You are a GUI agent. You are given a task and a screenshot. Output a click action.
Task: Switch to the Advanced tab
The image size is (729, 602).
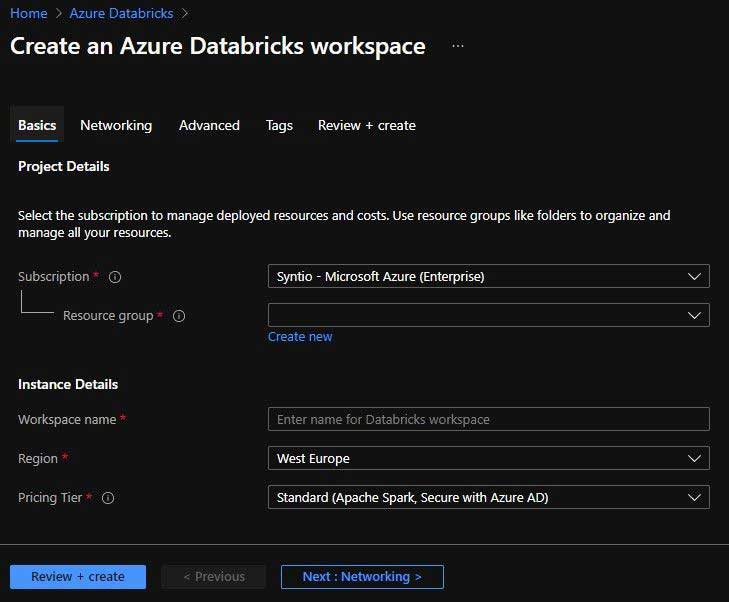coord(209,125)
